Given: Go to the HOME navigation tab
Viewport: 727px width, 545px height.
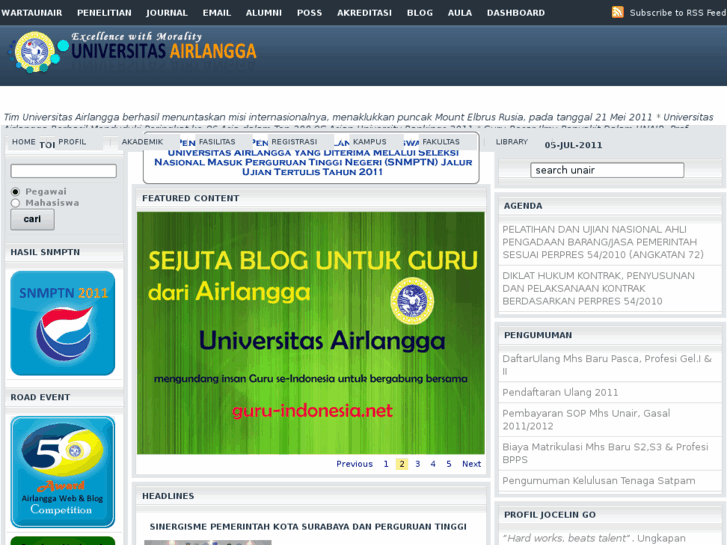Looking at the screenshot, I should [24, 142].
